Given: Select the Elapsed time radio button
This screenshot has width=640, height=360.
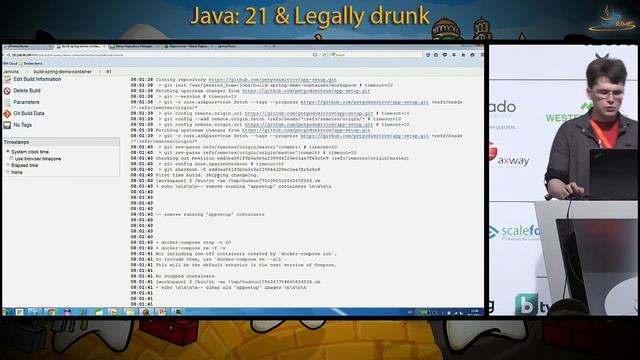Looking at the screenshot, I should coord(8,165).
